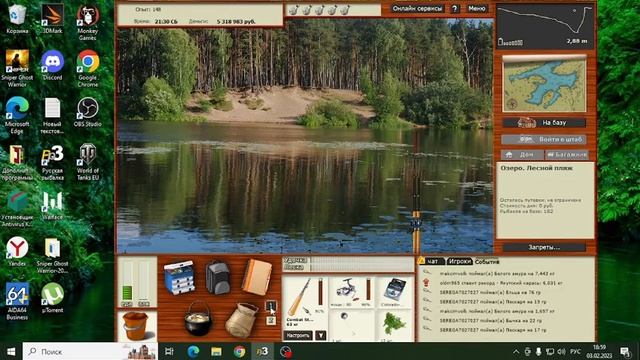The image size is (640, 360).
Task: Open the OBS Studio desktop shortcut
Action: (88, 112)
